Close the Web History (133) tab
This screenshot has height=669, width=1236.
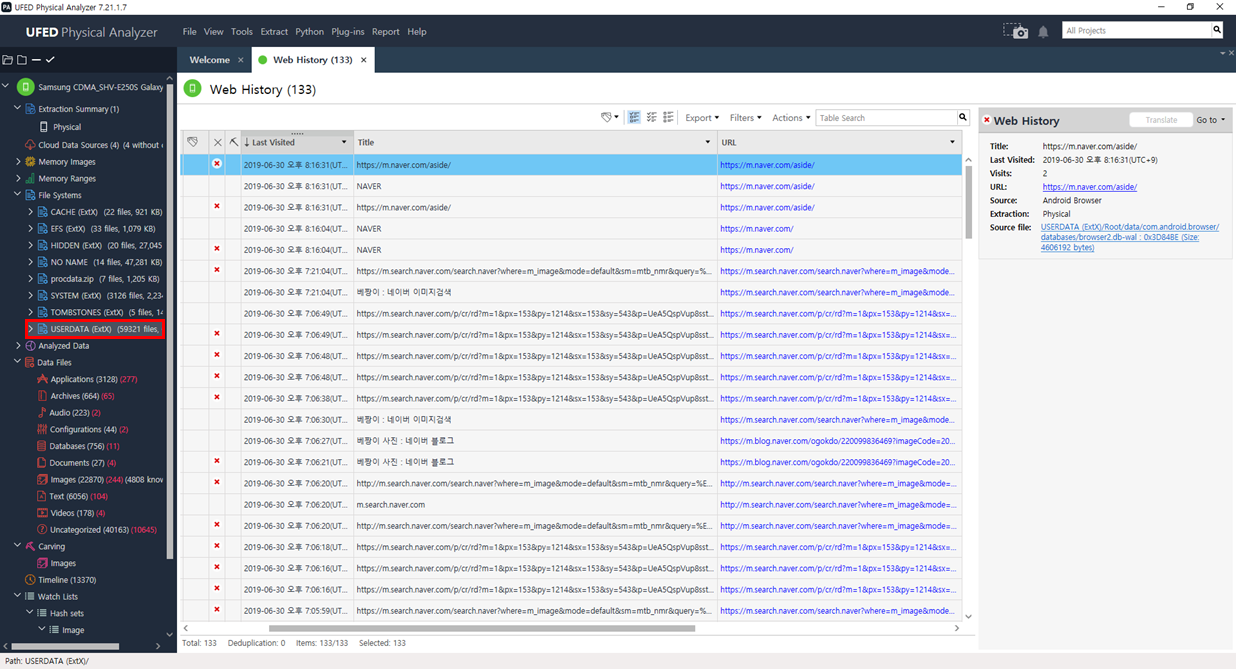click(364, 60)
